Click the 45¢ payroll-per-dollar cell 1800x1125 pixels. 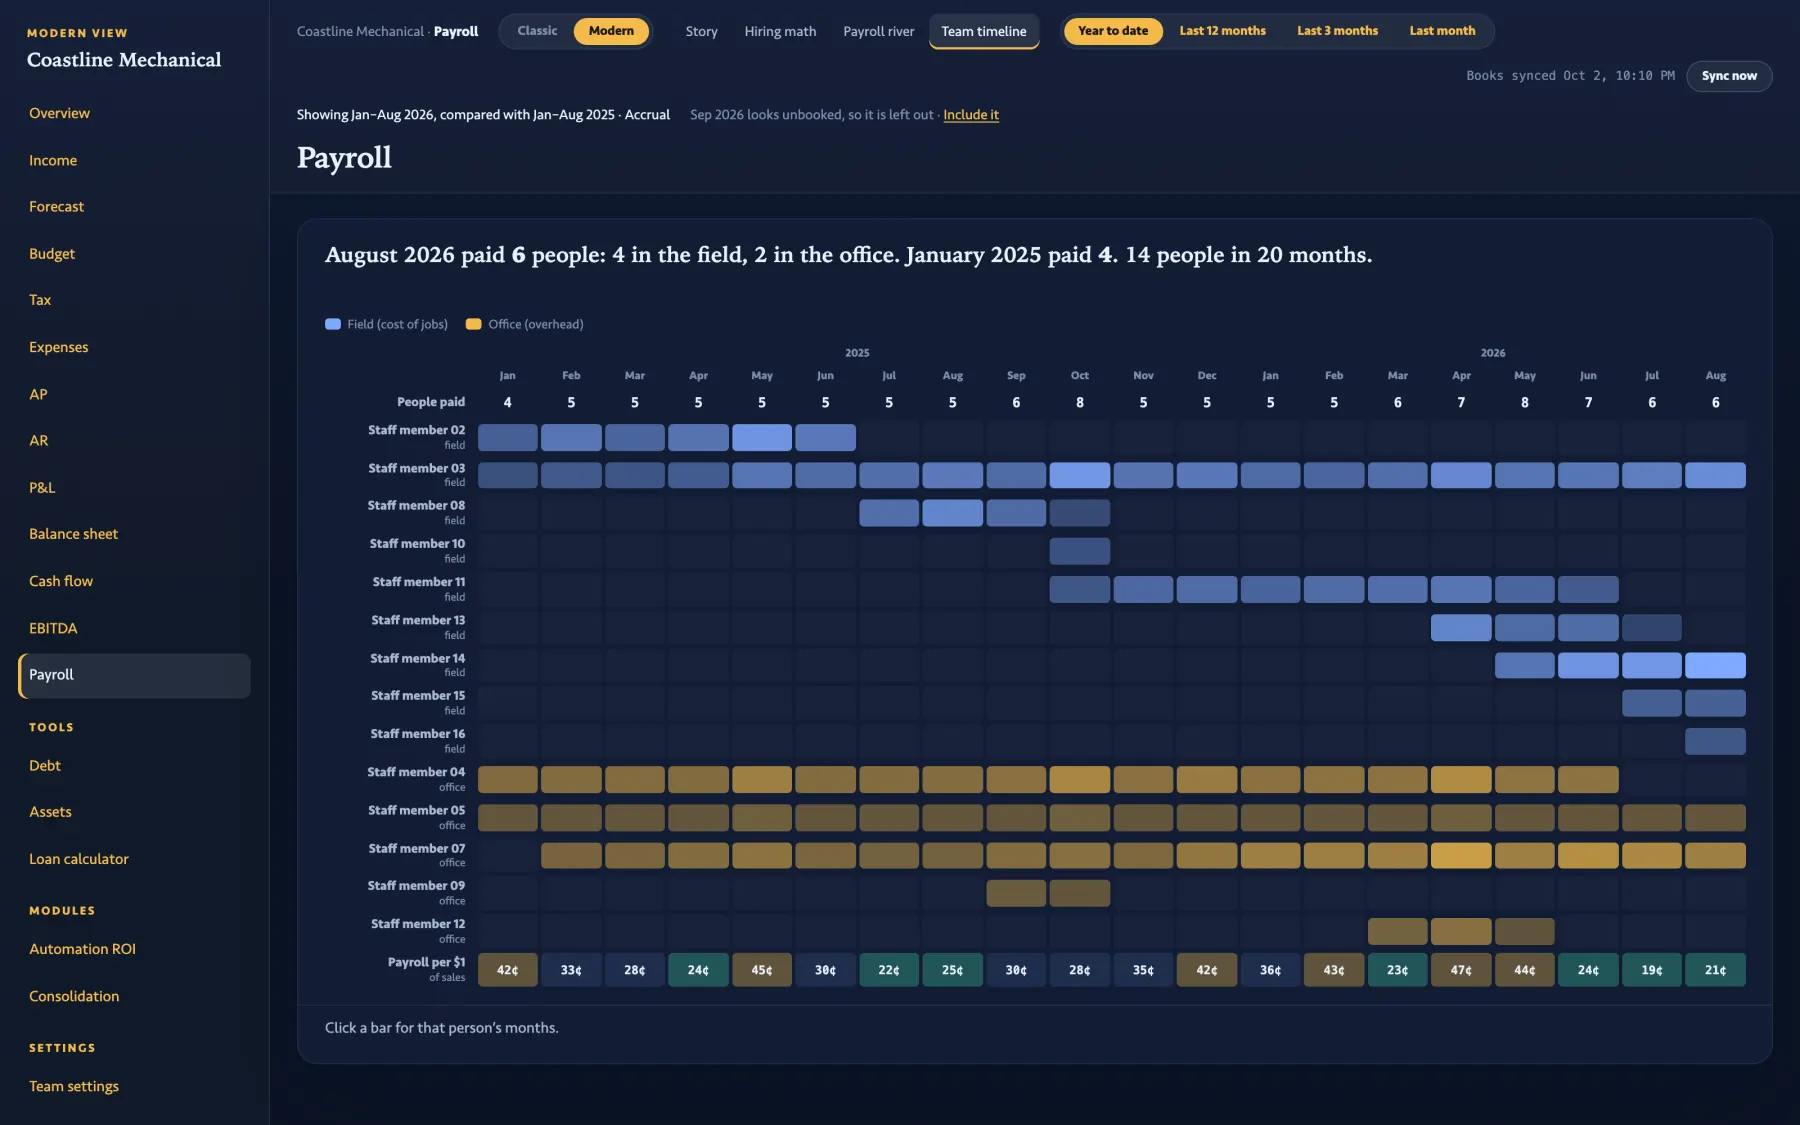click(x=762, y=970)
